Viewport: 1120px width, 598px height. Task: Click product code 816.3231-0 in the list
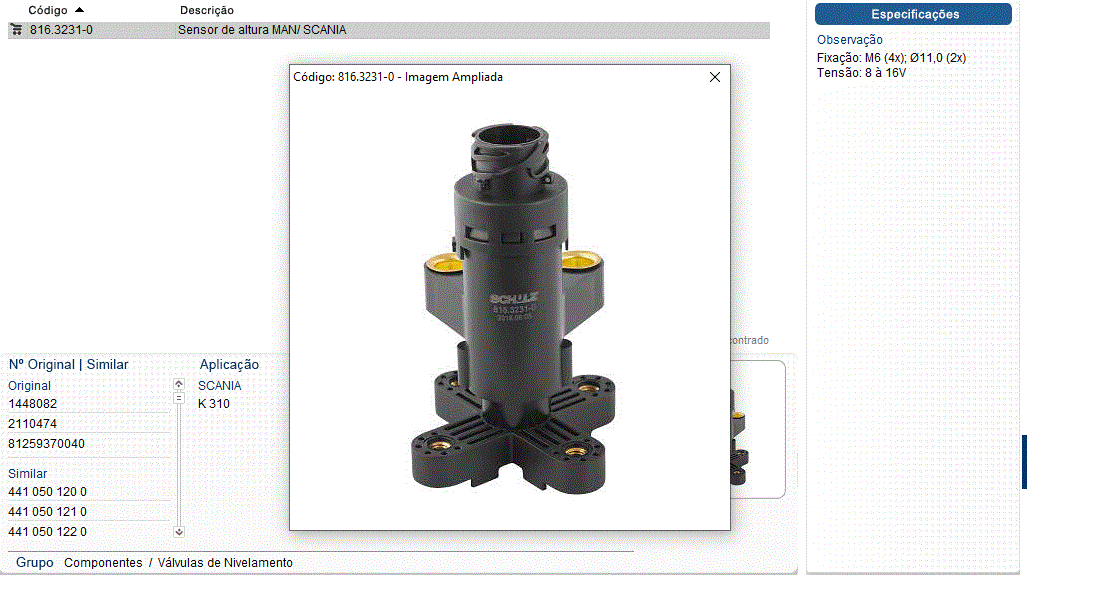tap(61, 30)
